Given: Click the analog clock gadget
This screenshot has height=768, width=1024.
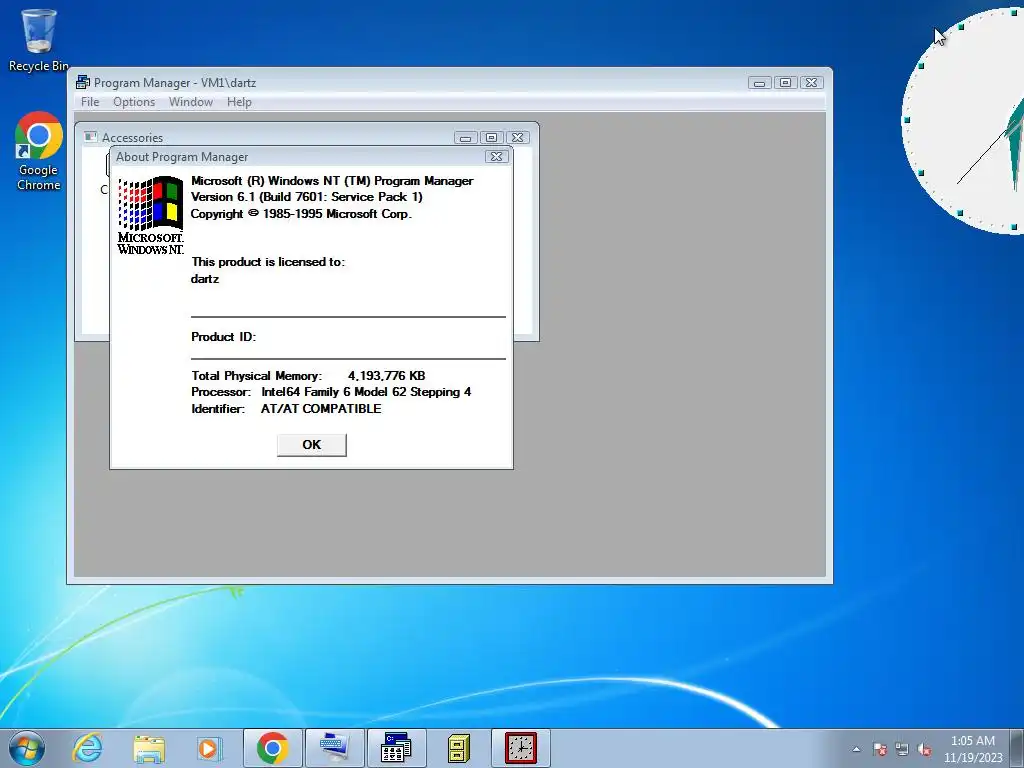Looking at the screenshot, I should [965, 121].
